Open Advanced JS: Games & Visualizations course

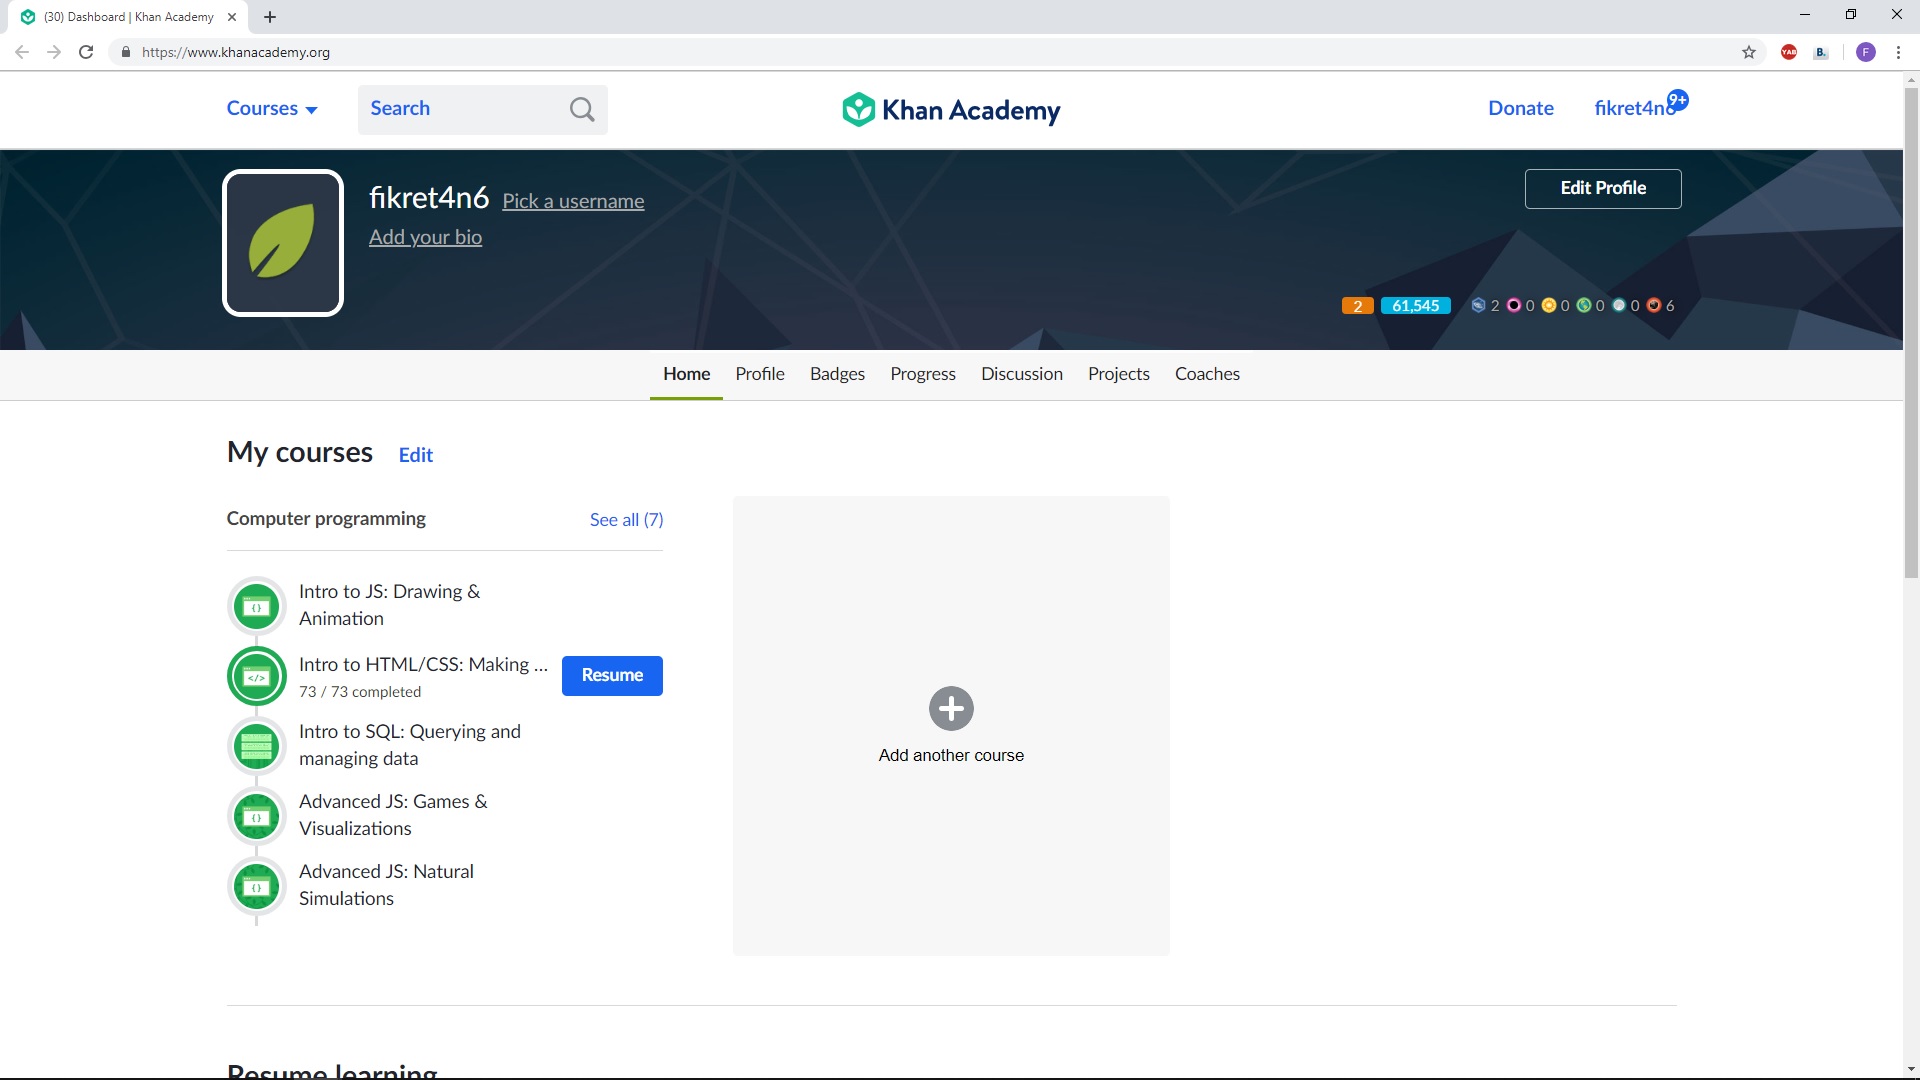393,815
